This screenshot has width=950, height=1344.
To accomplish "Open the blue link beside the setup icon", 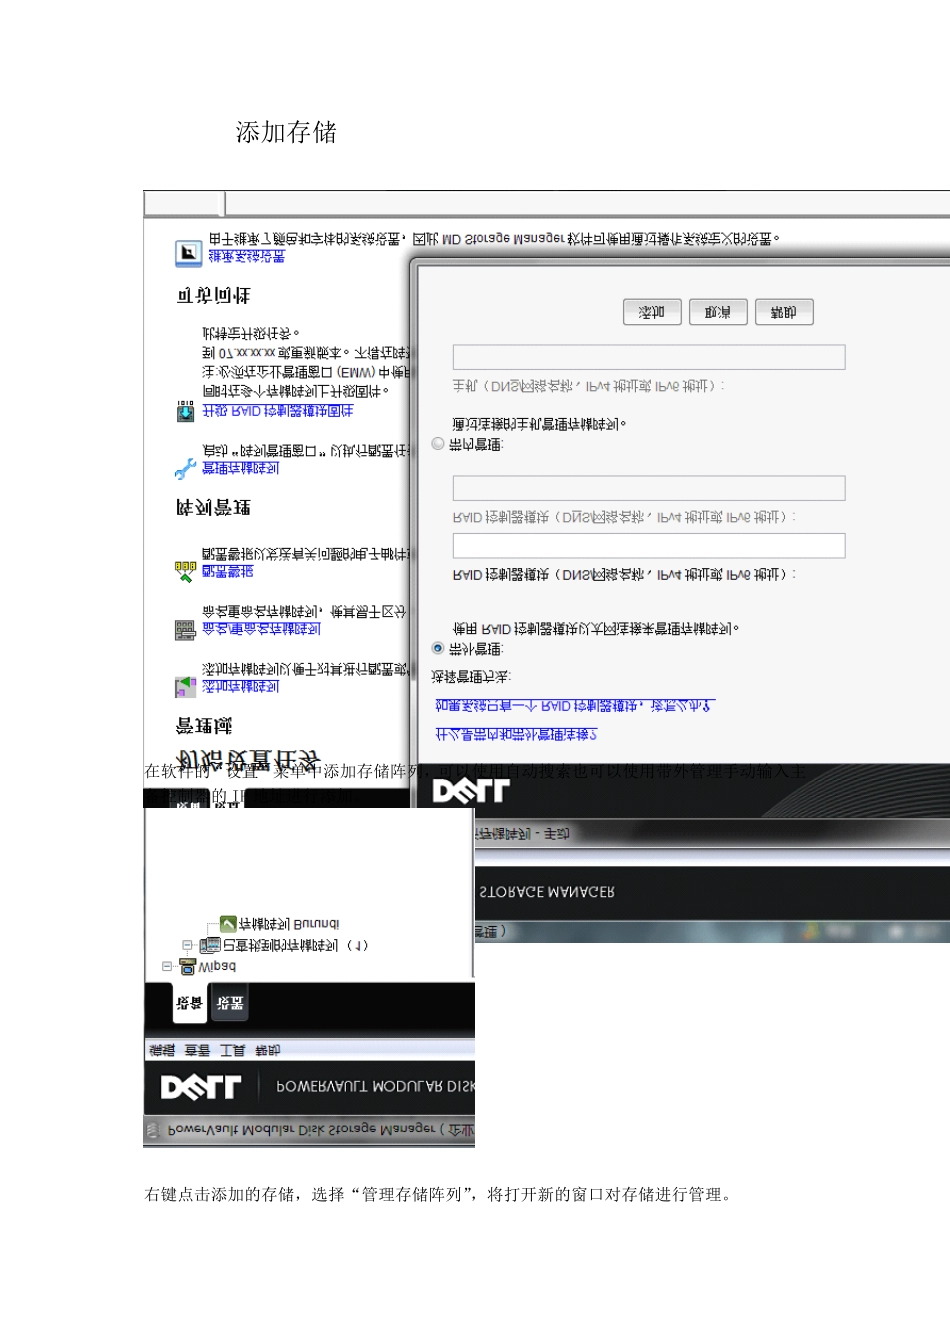I will click(x=246, y=256).
